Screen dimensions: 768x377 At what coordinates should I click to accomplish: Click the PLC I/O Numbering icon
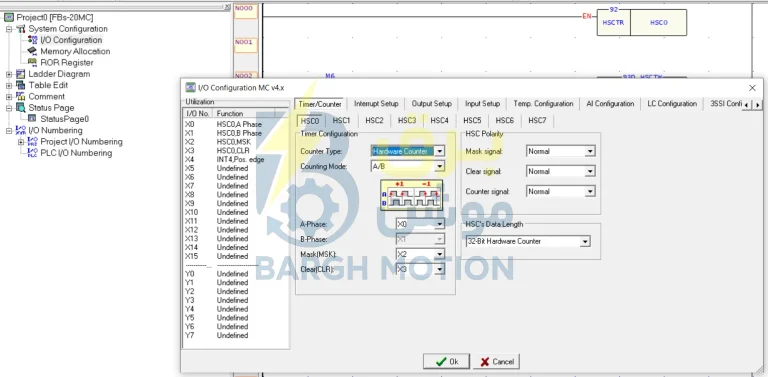point(32,153)
